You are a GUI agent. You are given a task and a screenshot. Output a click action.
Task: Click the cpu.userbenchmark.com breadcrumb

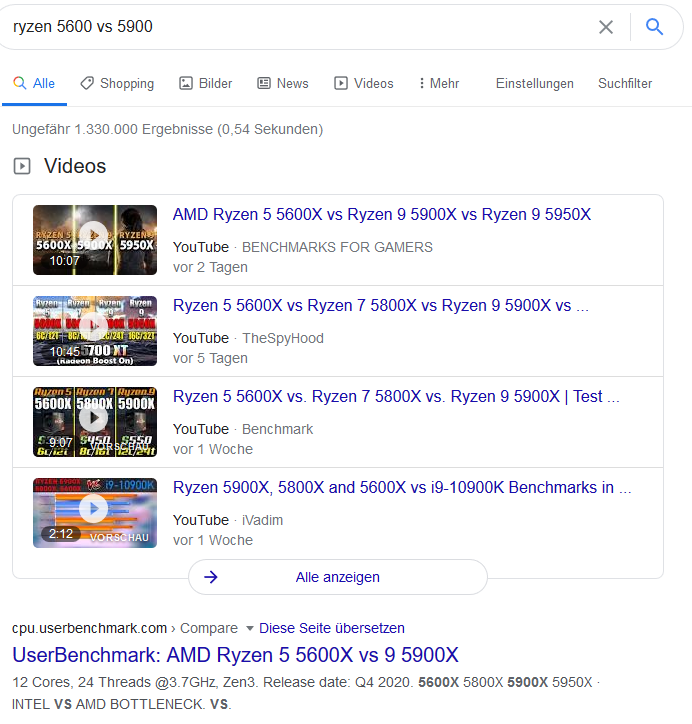tap(89, 628)
